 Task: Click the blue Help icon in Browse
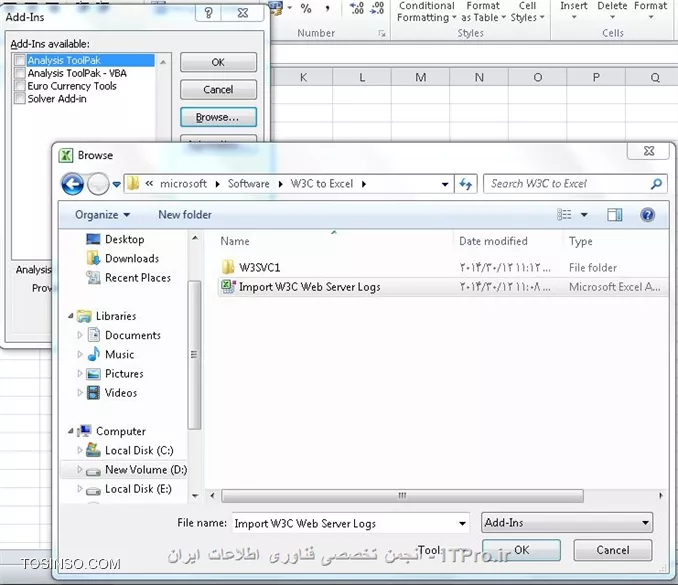[x=647, y=215]
